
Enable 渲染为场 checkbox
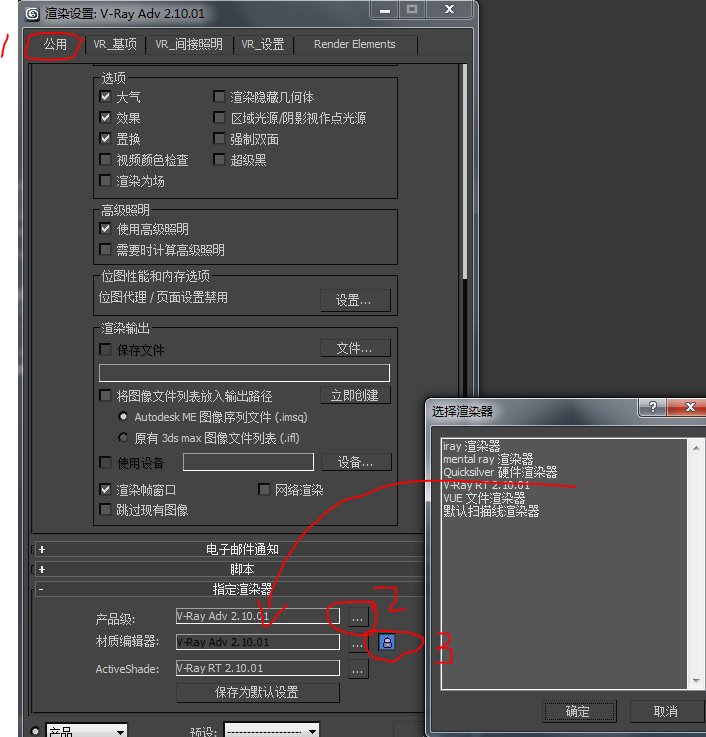105,180
